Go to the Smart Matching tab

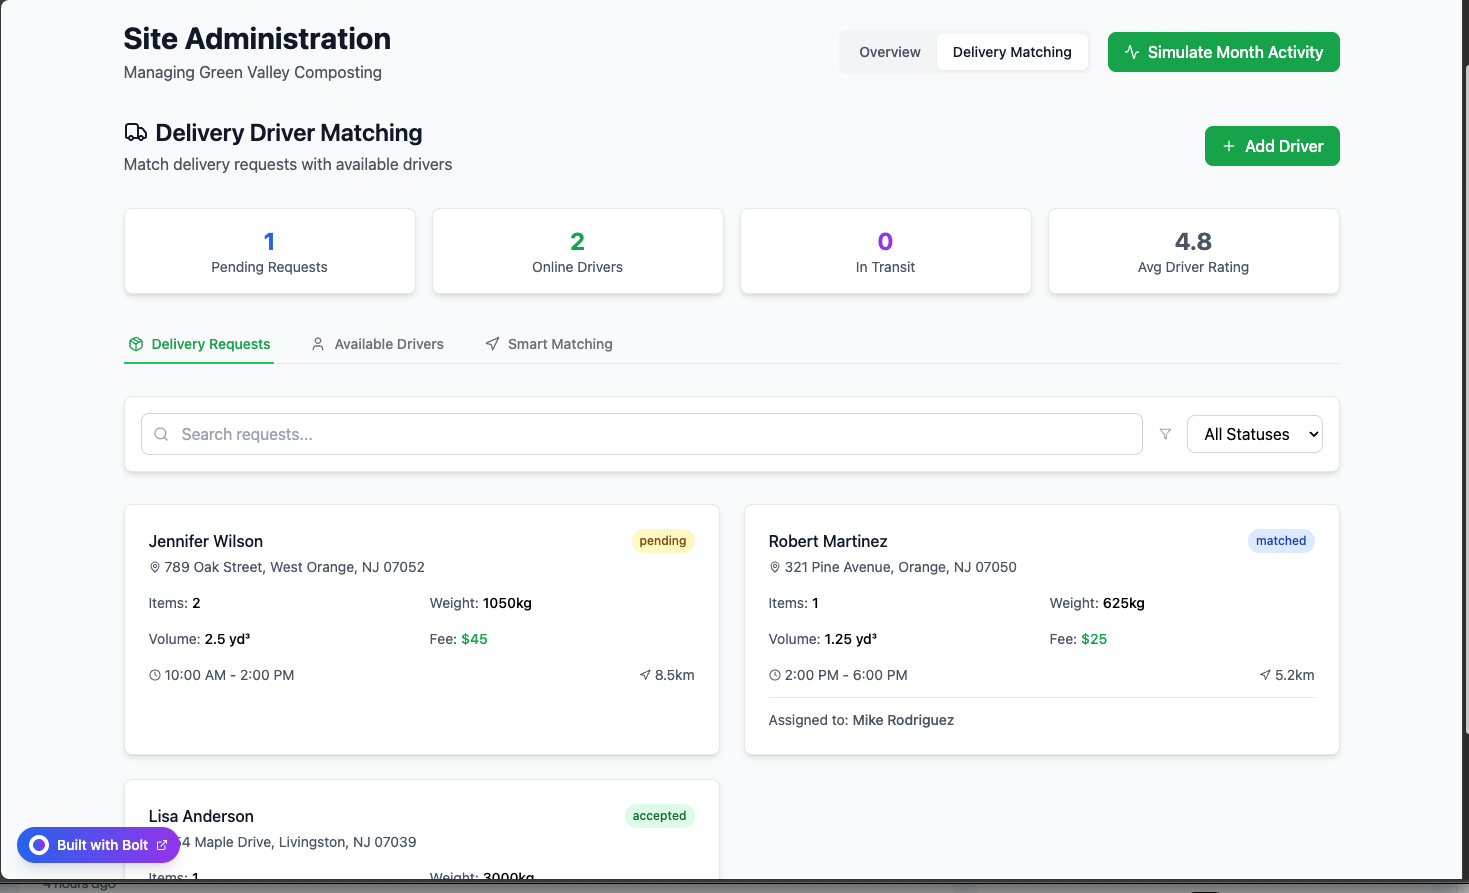pos(549,344)
